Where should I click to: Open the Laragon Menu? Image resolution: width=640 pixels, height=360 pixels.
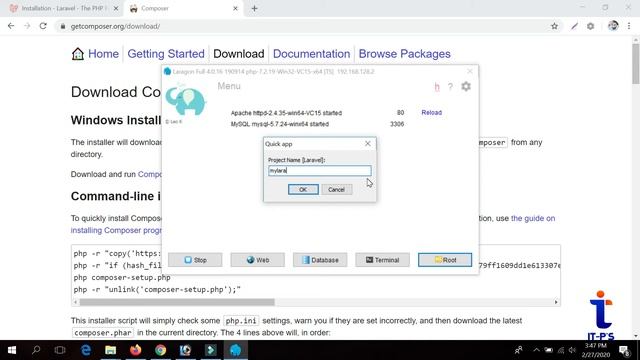coord(229,86)
